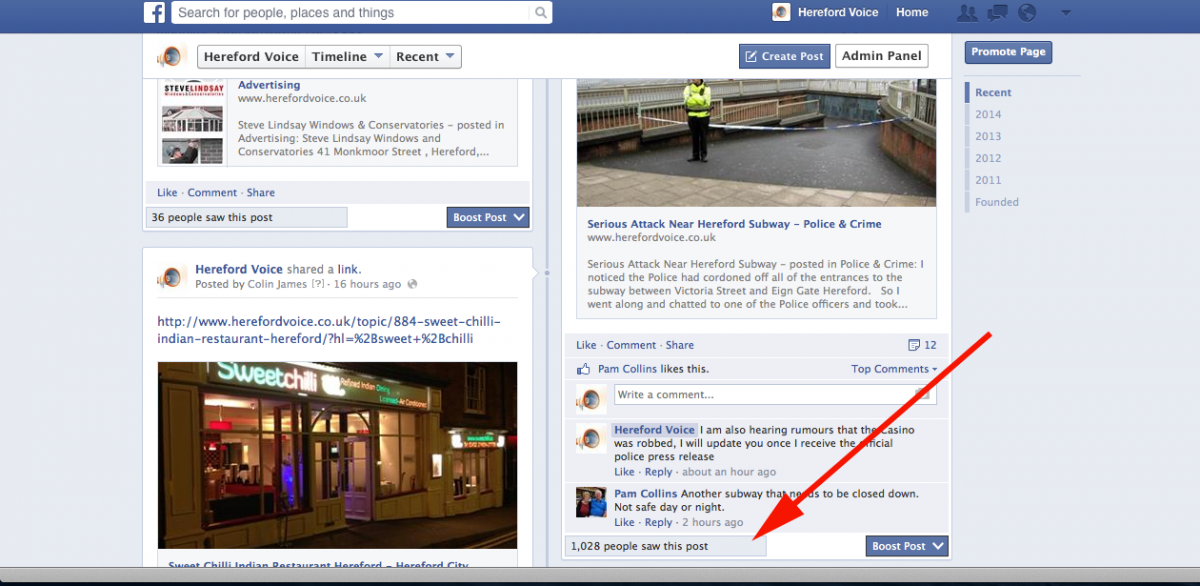Click comment count icon showing 12
The width and height of the screenshot is (1200, 586).
coord(913,345)
